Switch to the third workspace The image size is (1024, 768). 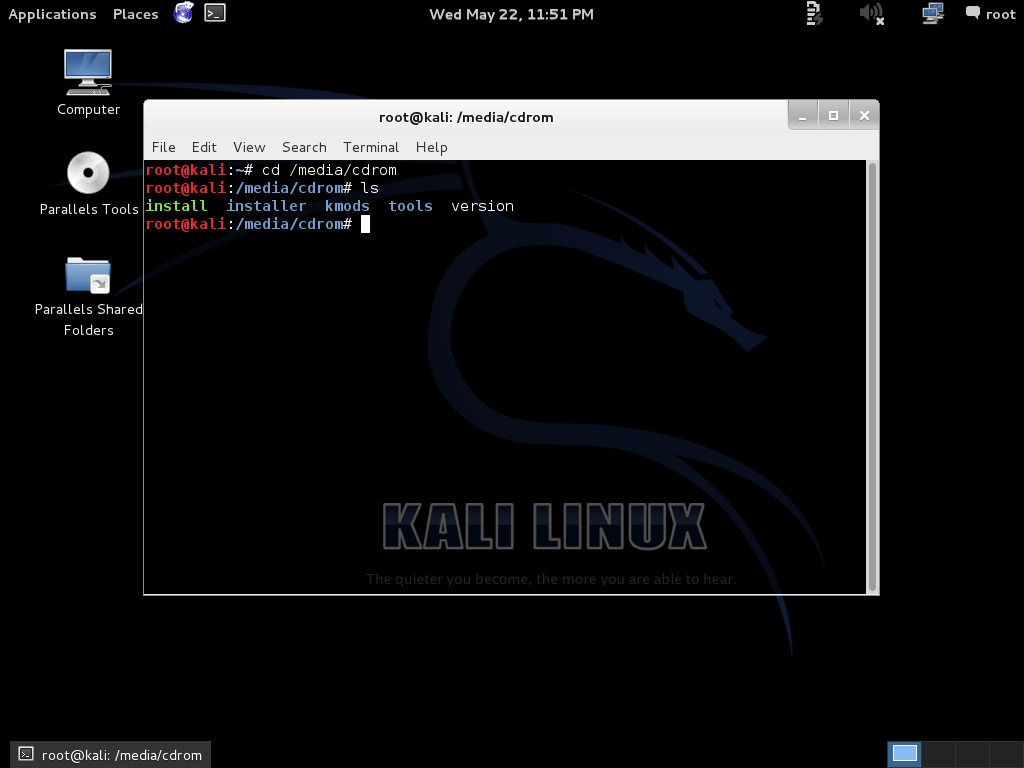click(972, 754)
